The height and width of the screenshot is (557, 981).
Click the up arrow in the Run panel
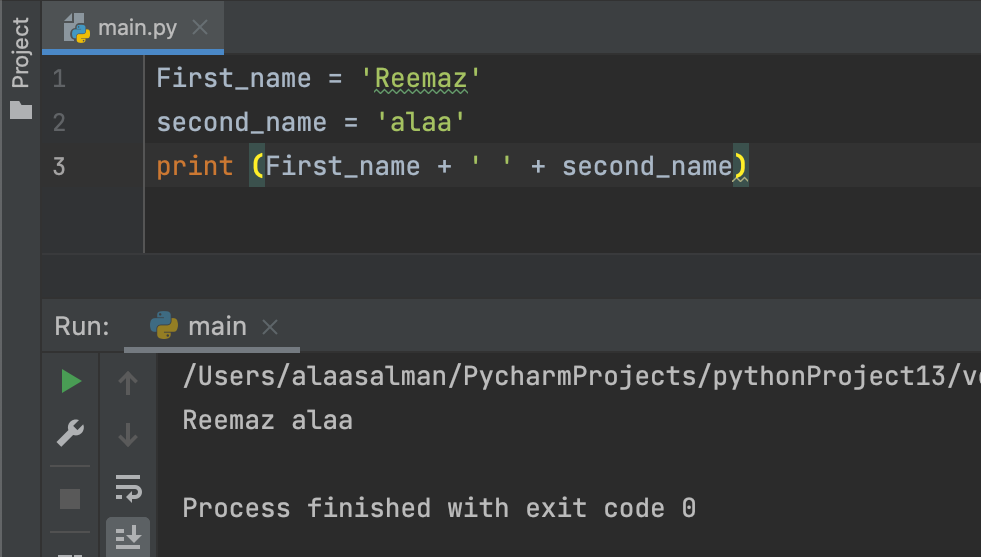(128, 382)
